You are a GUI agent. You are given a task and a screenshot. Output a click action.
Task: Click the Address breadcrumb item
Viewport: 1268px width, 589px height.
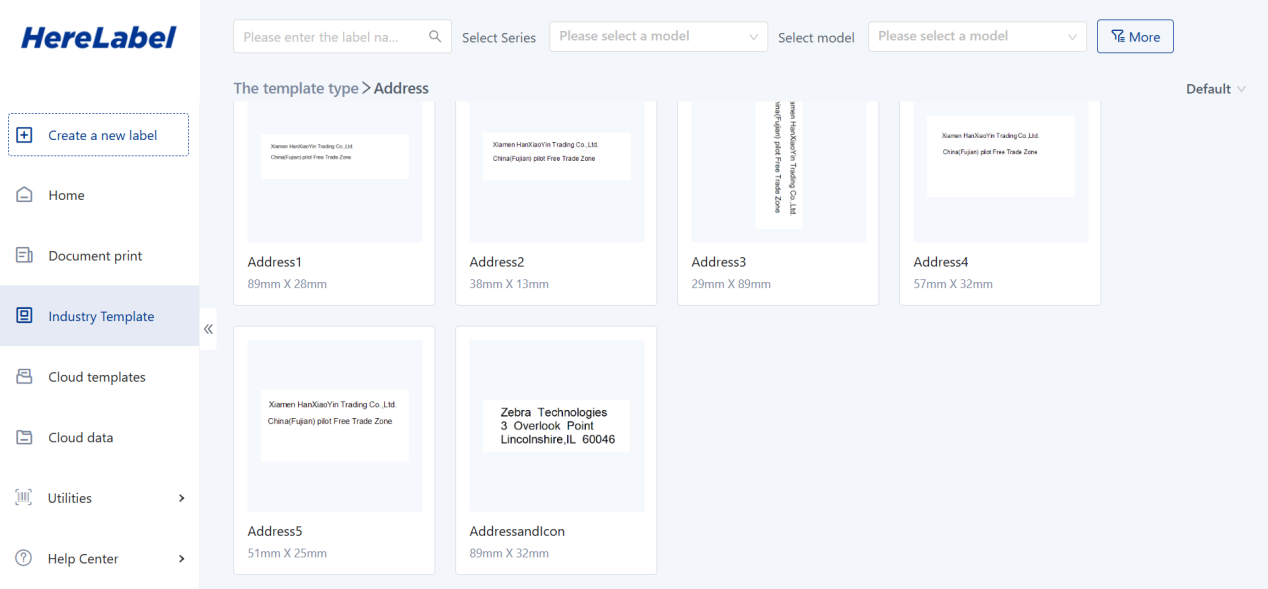click(401, 88)
